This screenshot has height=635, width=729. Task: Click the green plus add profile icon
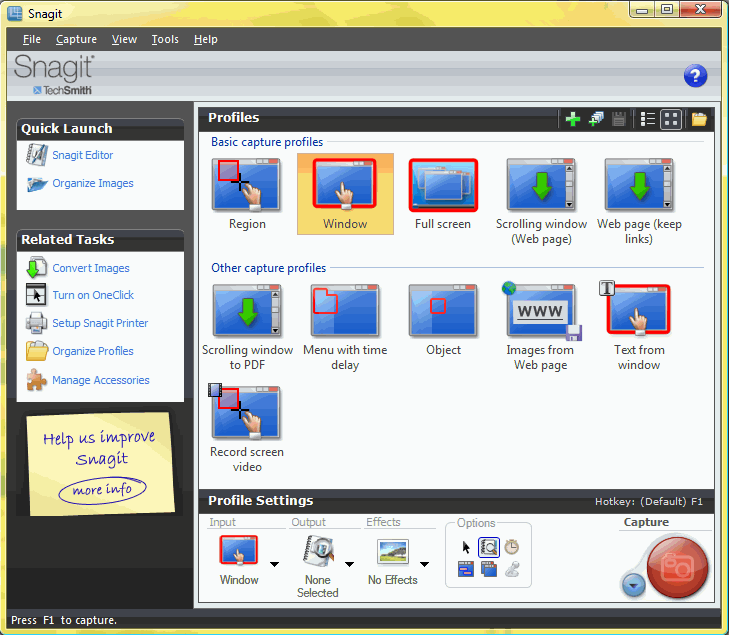pos(573,119)
